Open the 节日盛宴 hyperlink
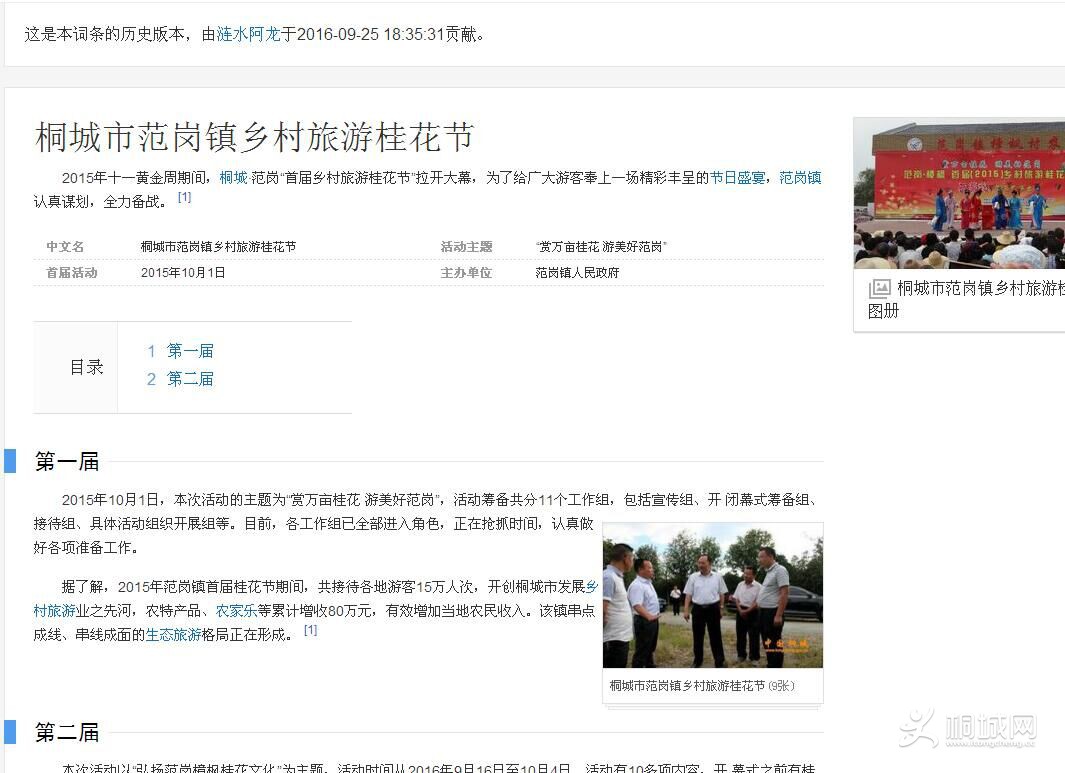Screen dimensions: 1065x773 click(x=738, y=178)
